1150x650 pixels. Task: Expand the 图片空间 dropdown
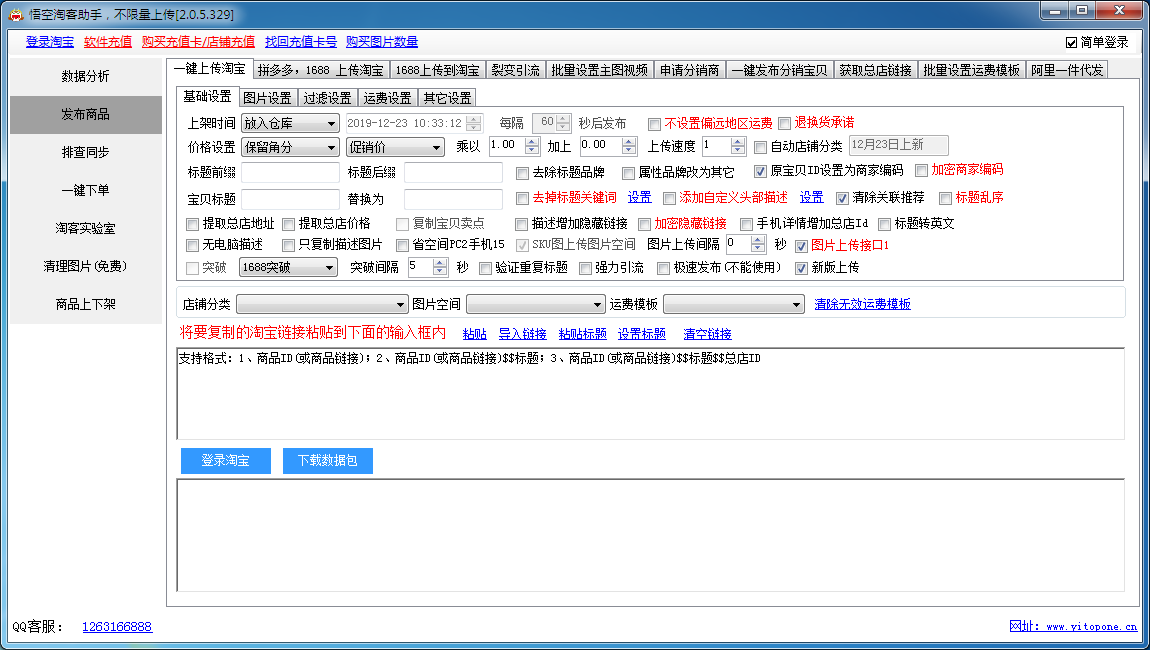point(535,304)
